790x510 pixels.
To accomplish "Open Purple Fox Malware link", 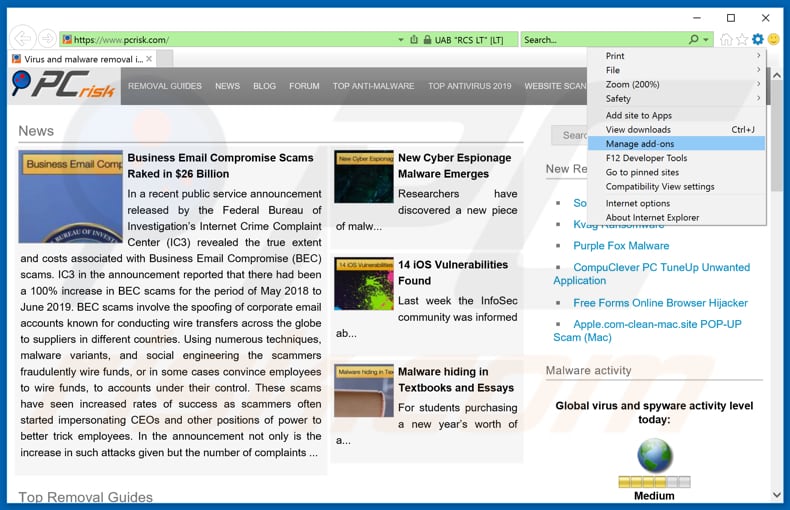I will tap(621, 245).
